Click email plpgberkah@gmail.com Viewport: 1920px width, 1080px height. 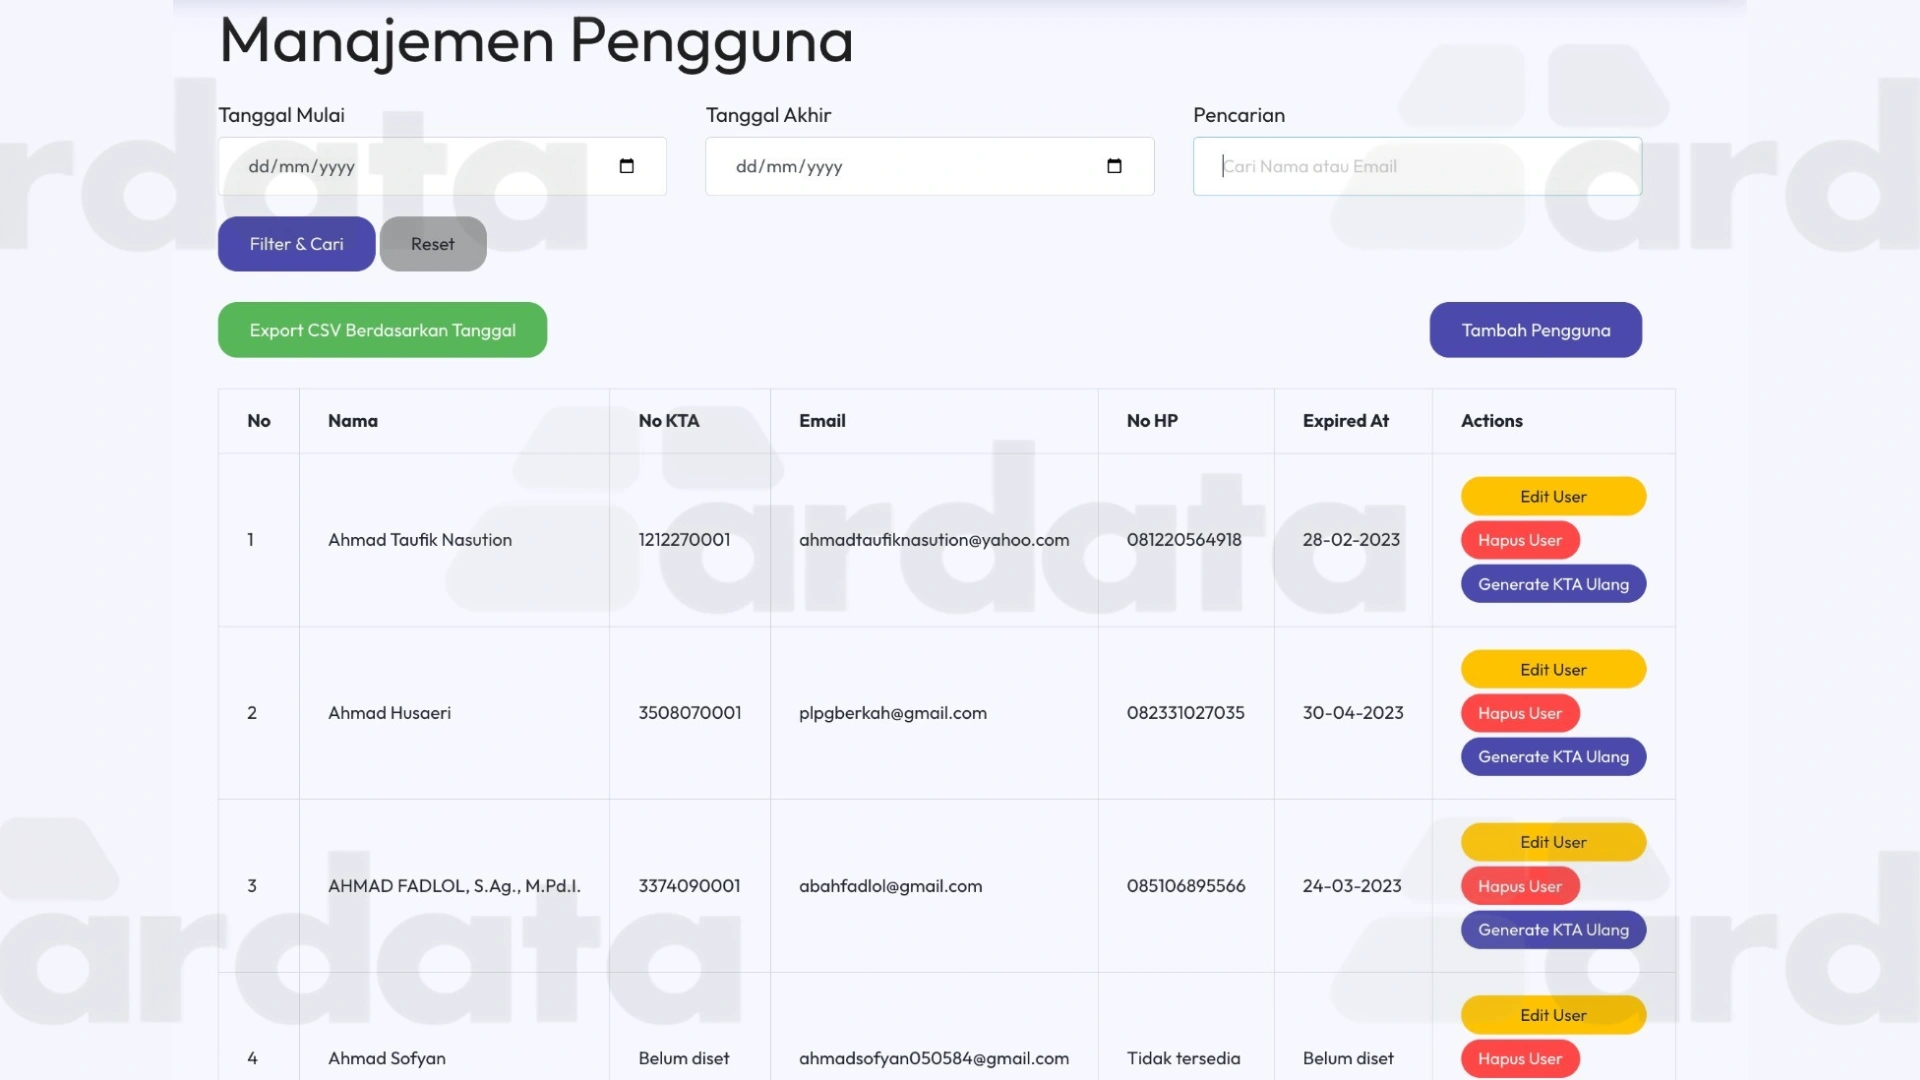tap(893, 713)
